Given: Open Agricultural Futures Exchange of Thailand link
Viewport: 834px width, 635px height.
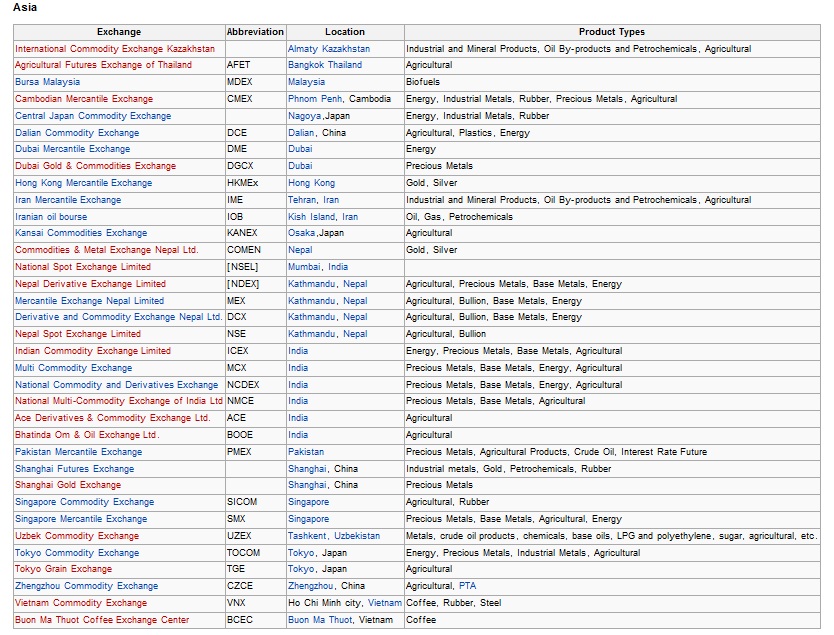Looking at the screenshot, I should pyautogui.click(x=103, y=65).
